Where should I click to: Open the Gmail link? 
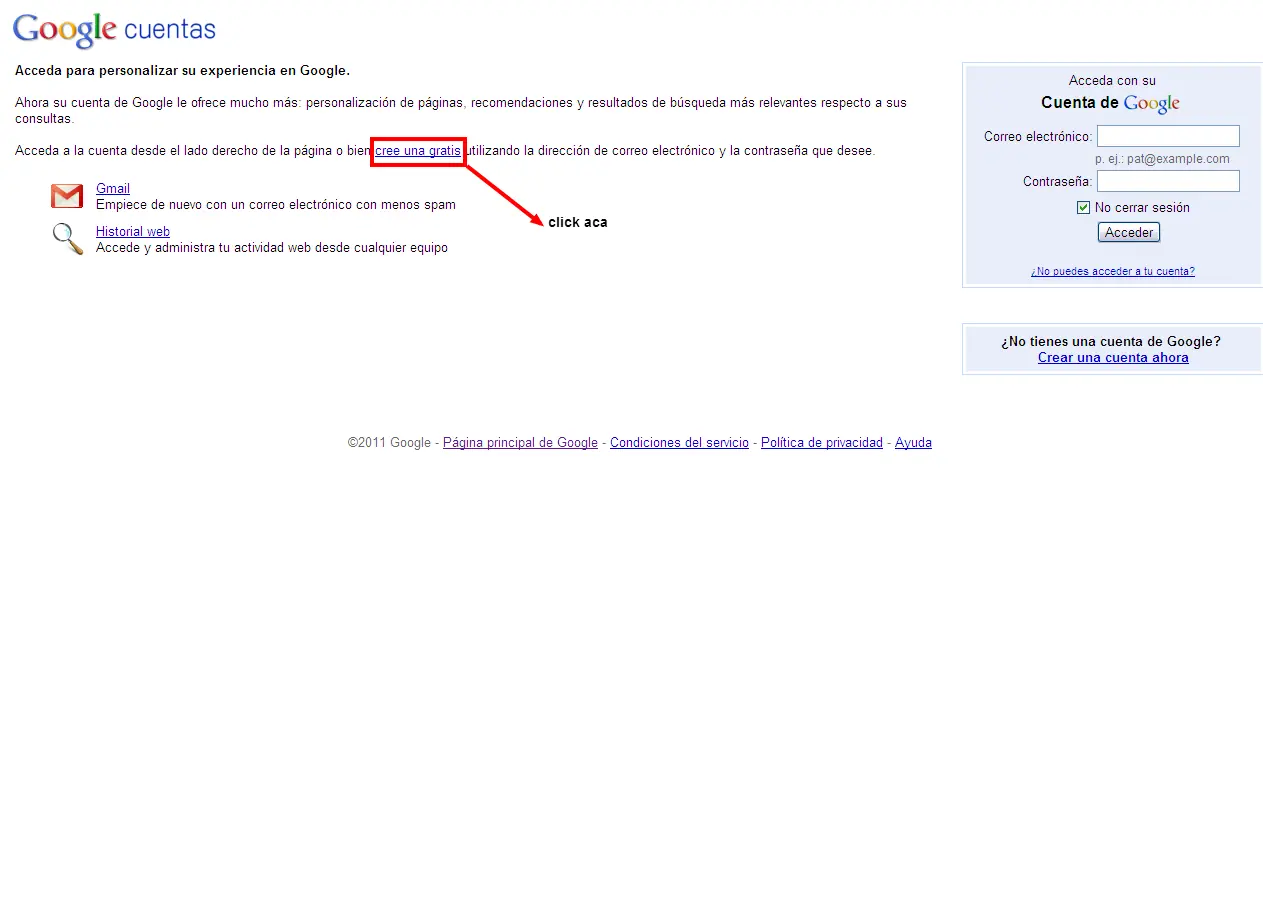click(x=113, y=188)
